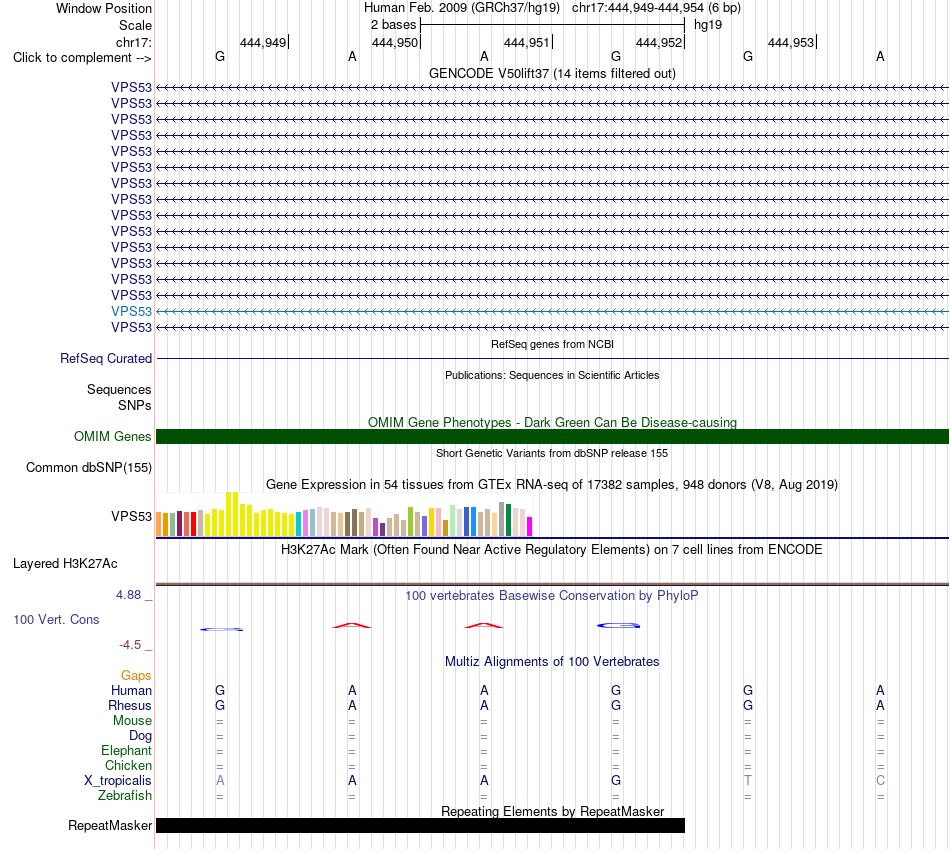The height and width of the screenshot is (849, 950).
Task: Click the 'T' base in the X_tropicalis row
Action: (748, 781)
